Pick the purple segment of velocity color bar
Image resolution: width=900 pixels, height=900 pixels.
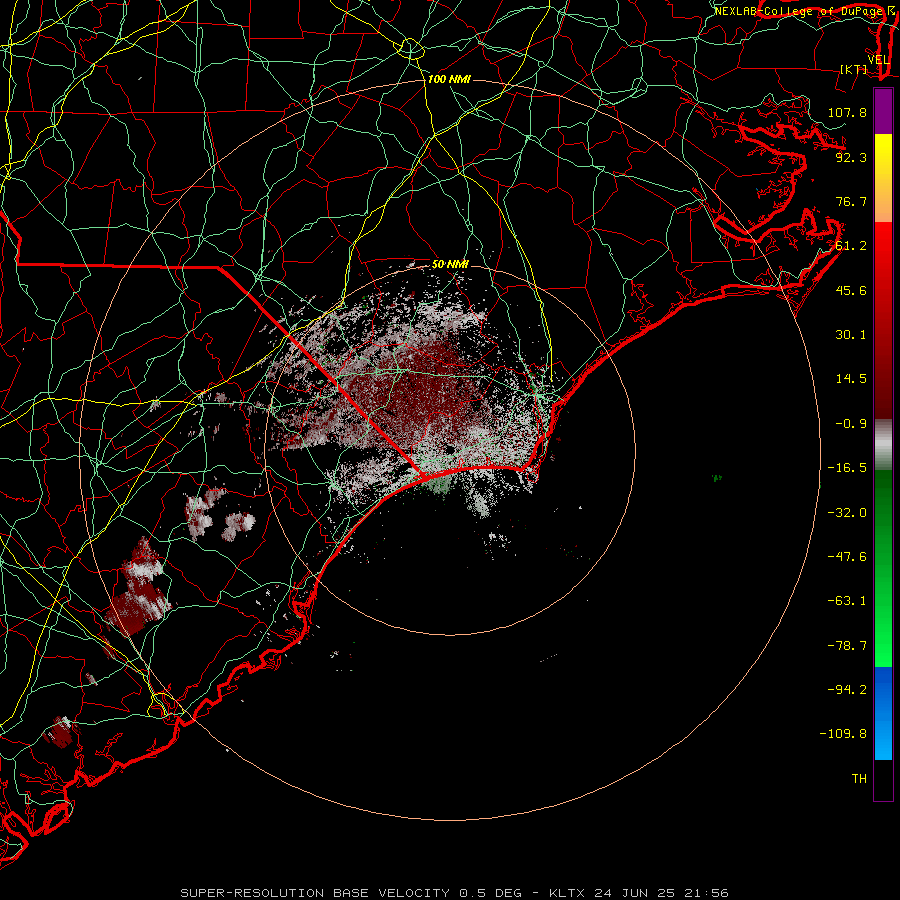coord(883,111)
